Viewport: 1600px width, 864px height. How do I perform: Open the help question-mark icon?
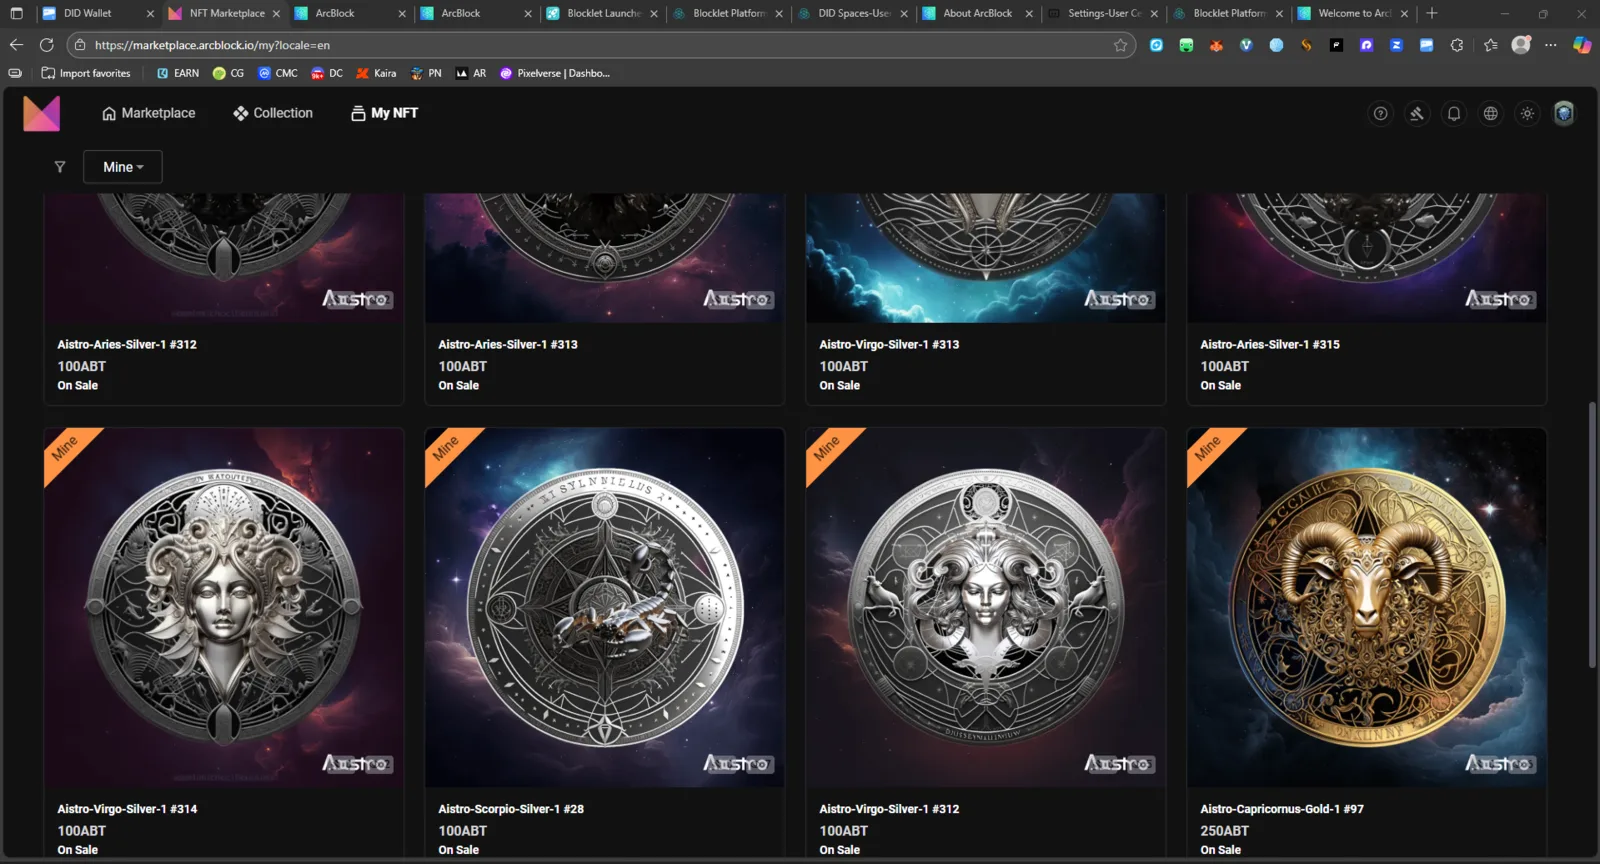click(1380, 114)
